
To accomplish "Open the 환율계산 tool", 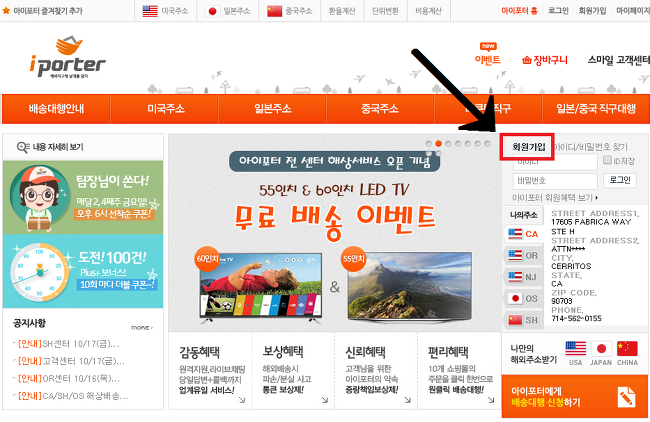I will [342, 11].
